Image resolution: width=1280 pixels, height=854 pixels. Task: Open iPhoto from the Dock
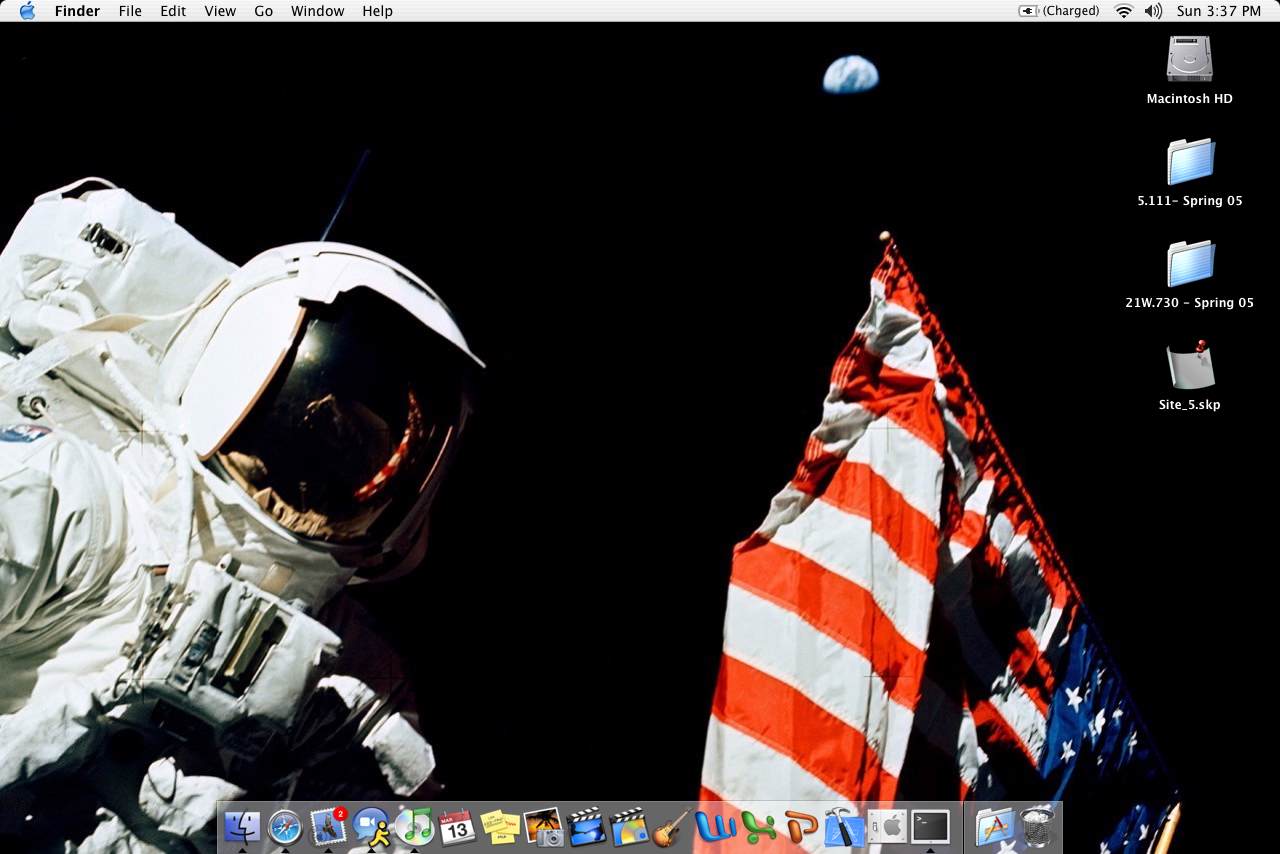(x=543, y=827)
